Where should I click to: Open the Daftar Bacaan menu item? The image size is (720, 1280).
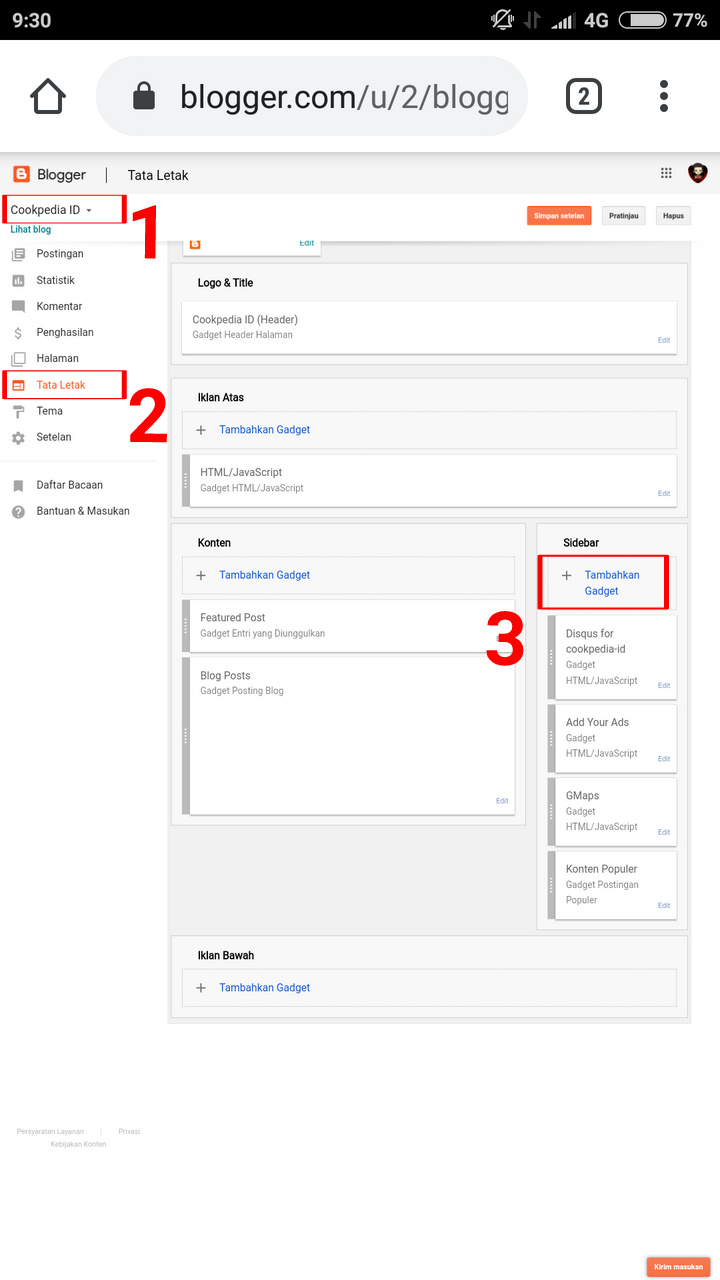(70, 485)
